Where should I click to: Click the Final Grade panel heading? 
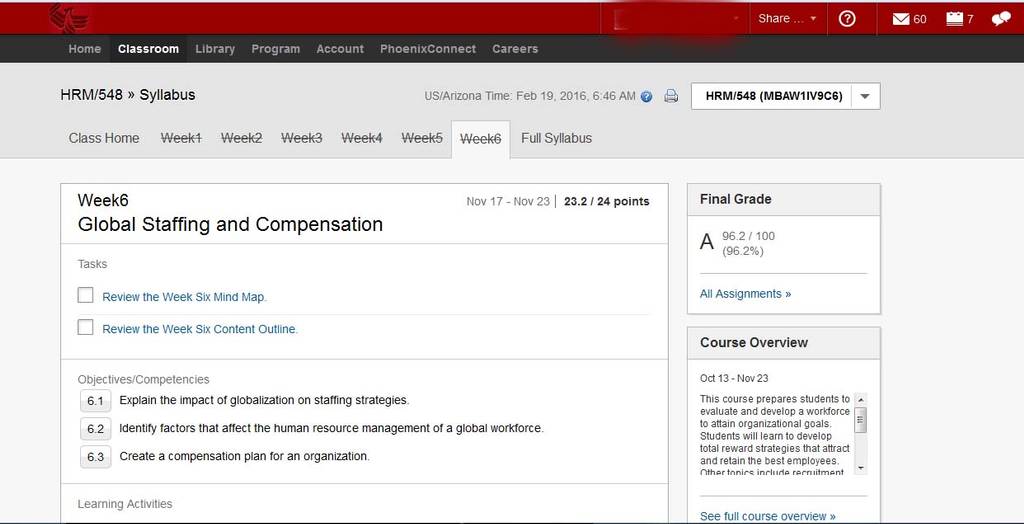735,199
